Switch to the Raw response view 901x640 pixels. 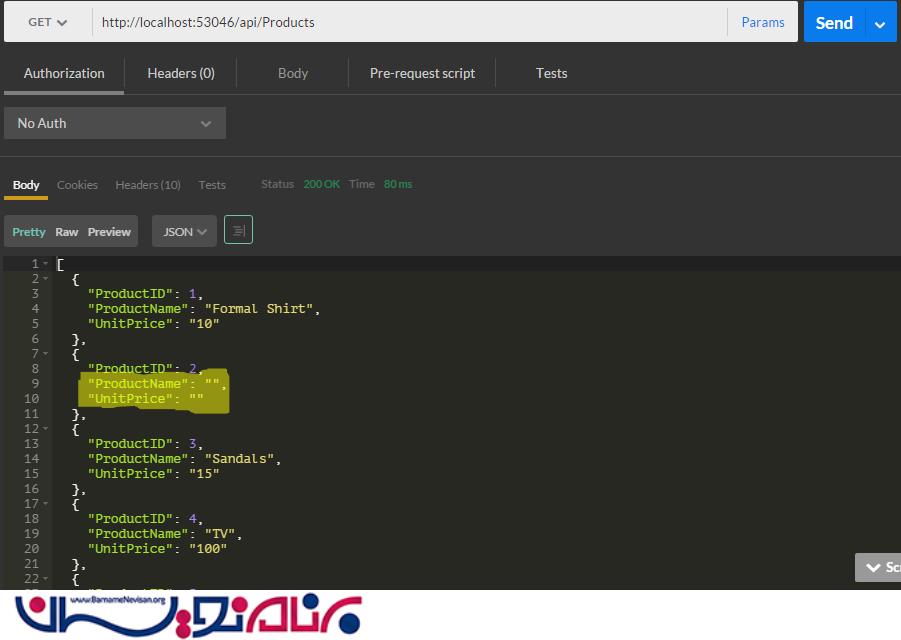[67, 232]
